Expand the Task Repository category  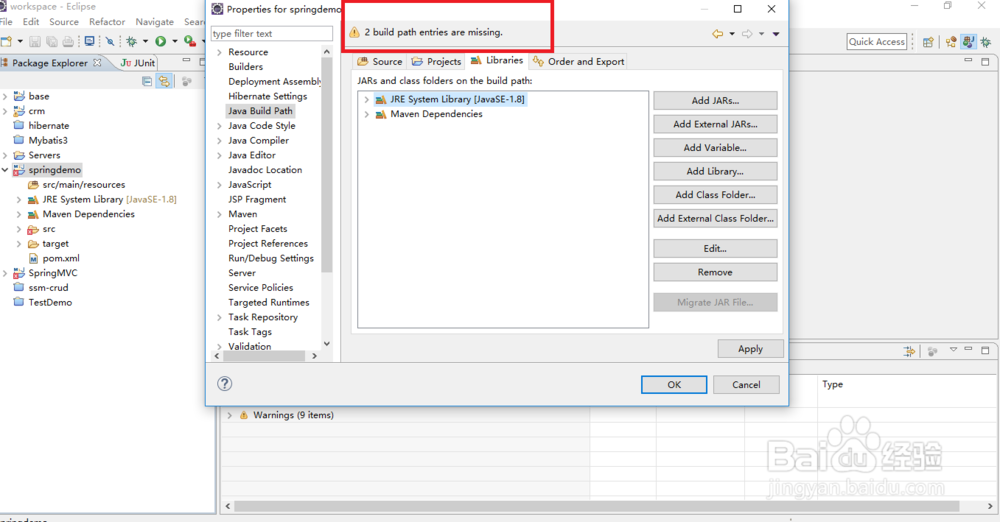(219, 317)
